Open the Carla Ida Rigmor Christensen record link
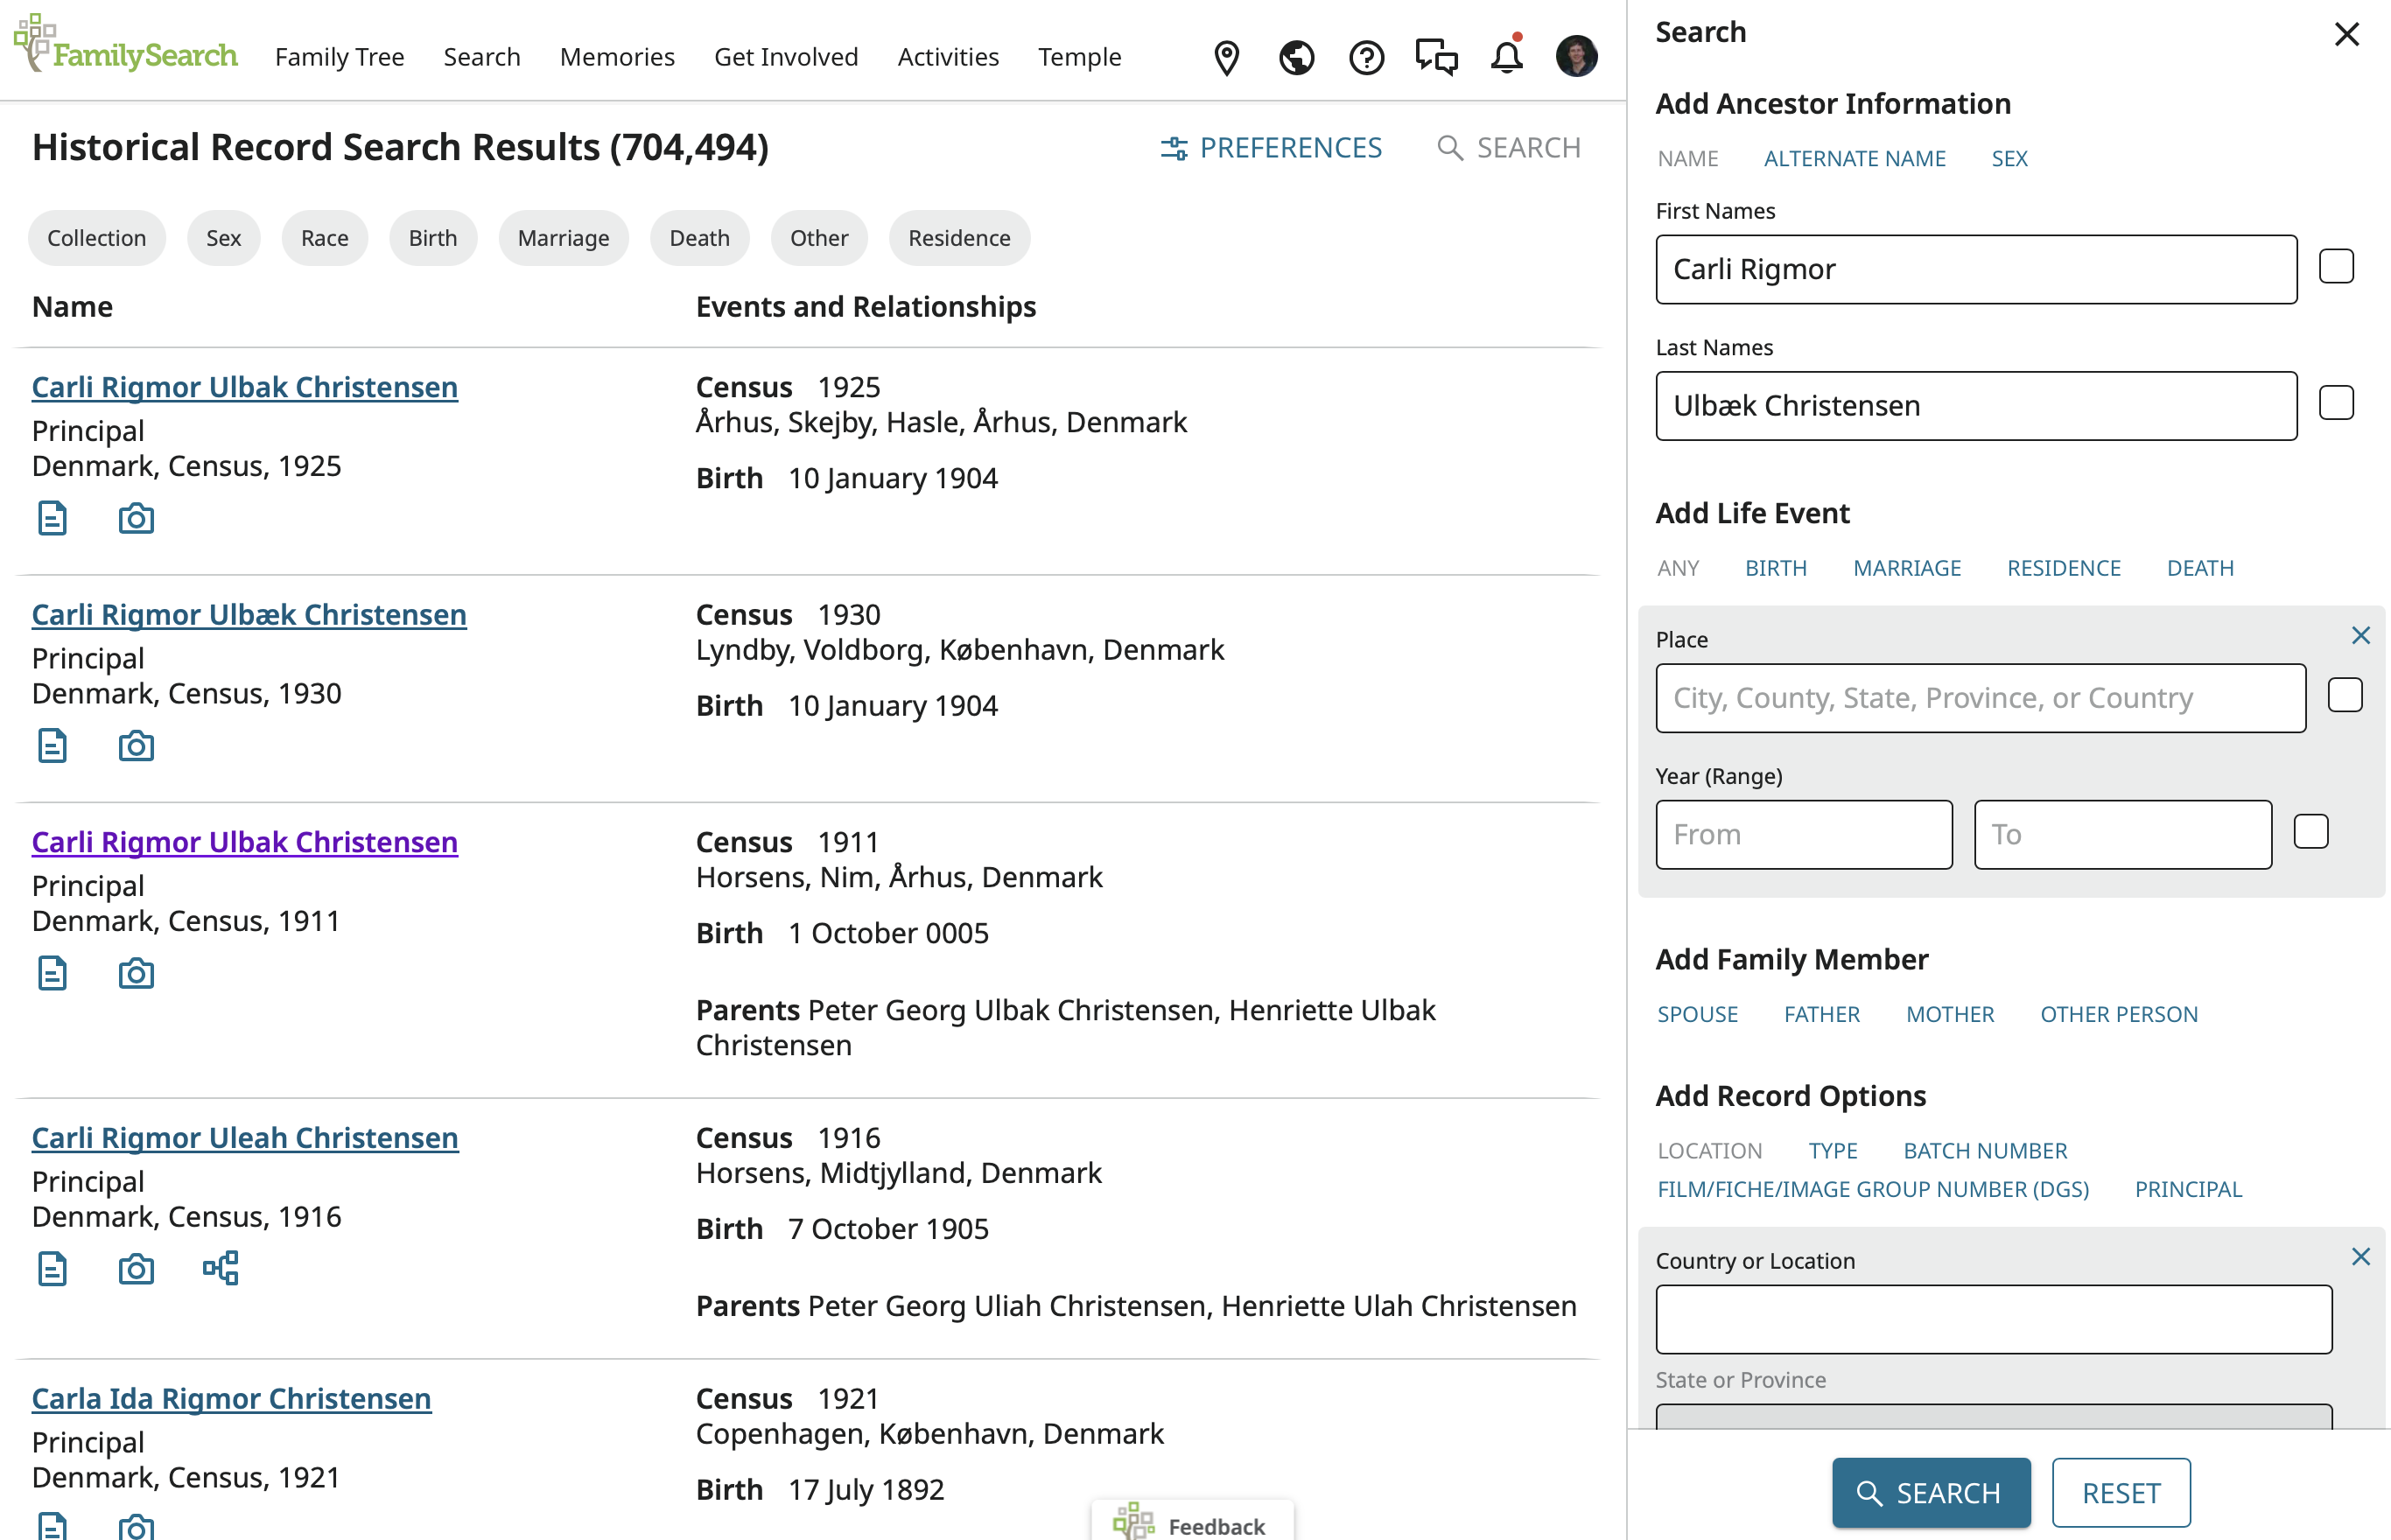Screen dimensions: 2391x1540 (231, 1397)
